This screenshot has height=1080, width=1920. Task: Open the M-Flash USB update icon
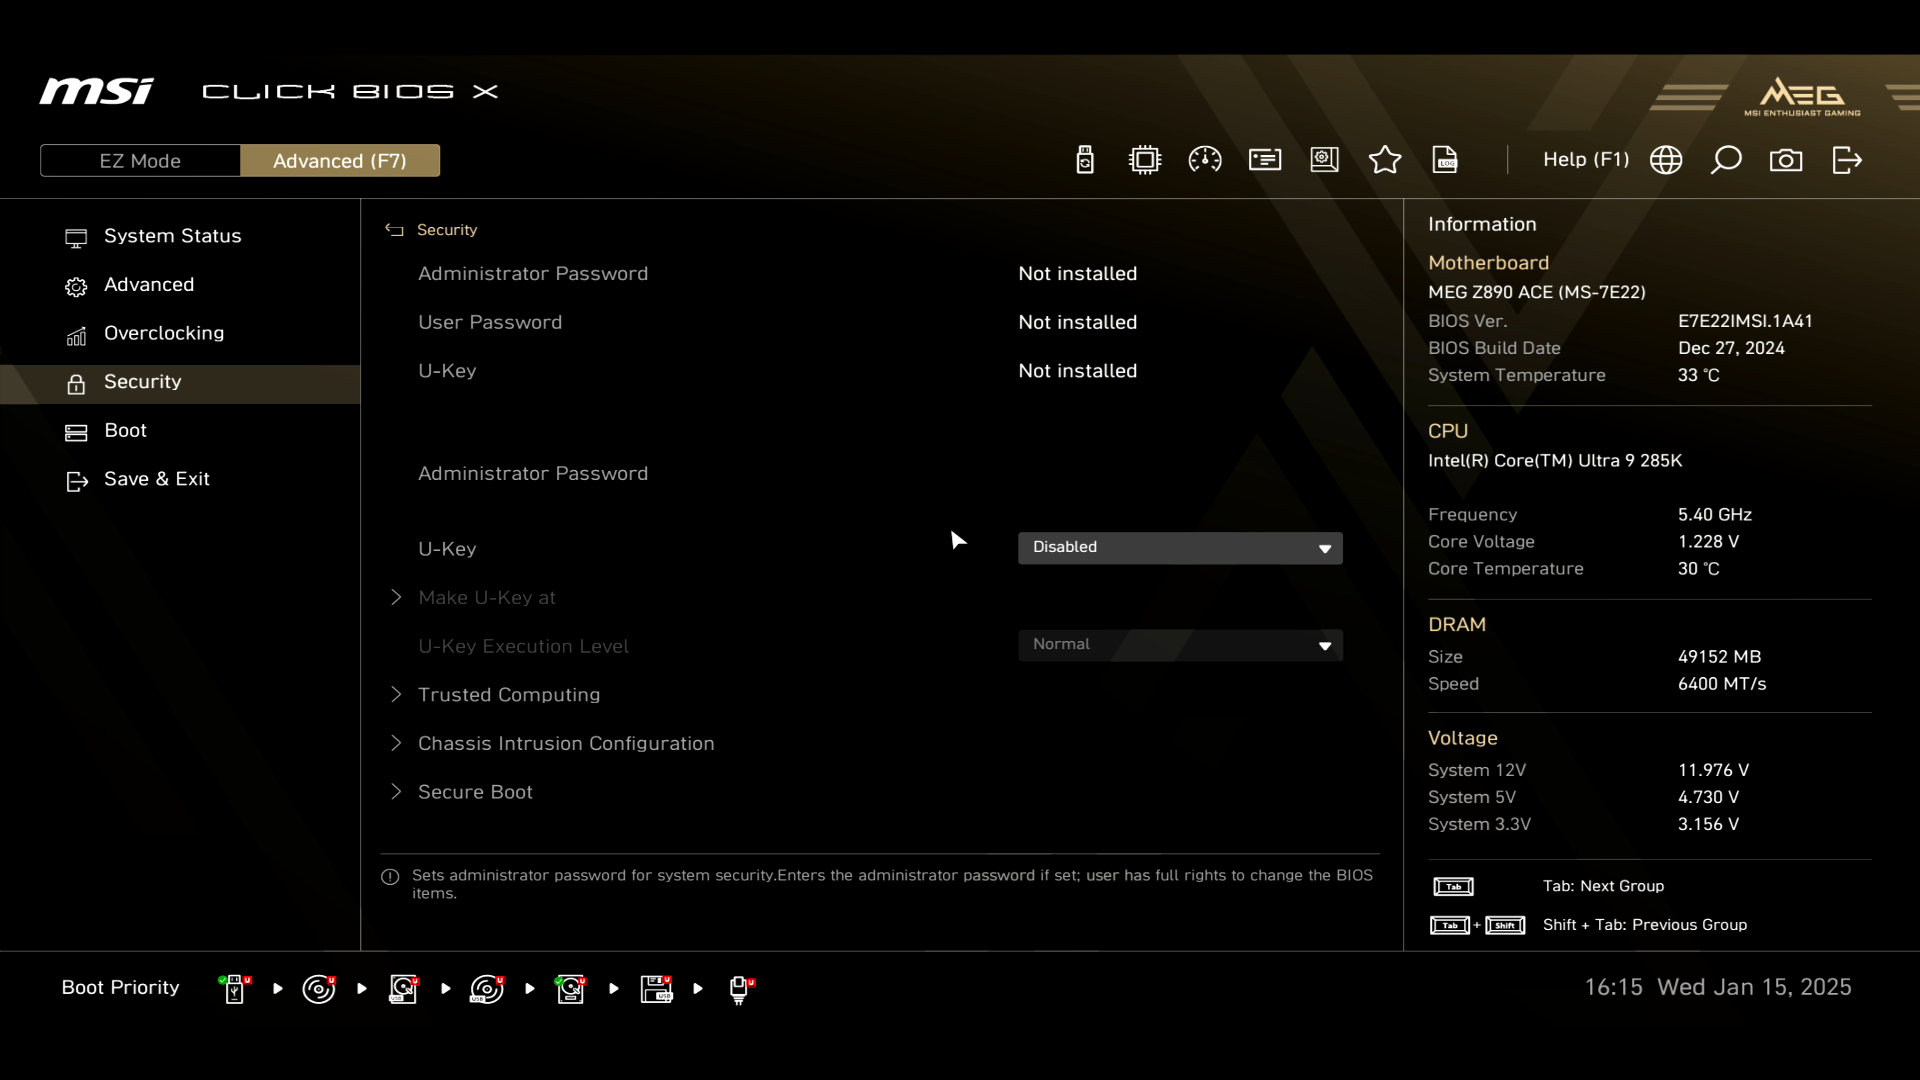[1085, 160]
